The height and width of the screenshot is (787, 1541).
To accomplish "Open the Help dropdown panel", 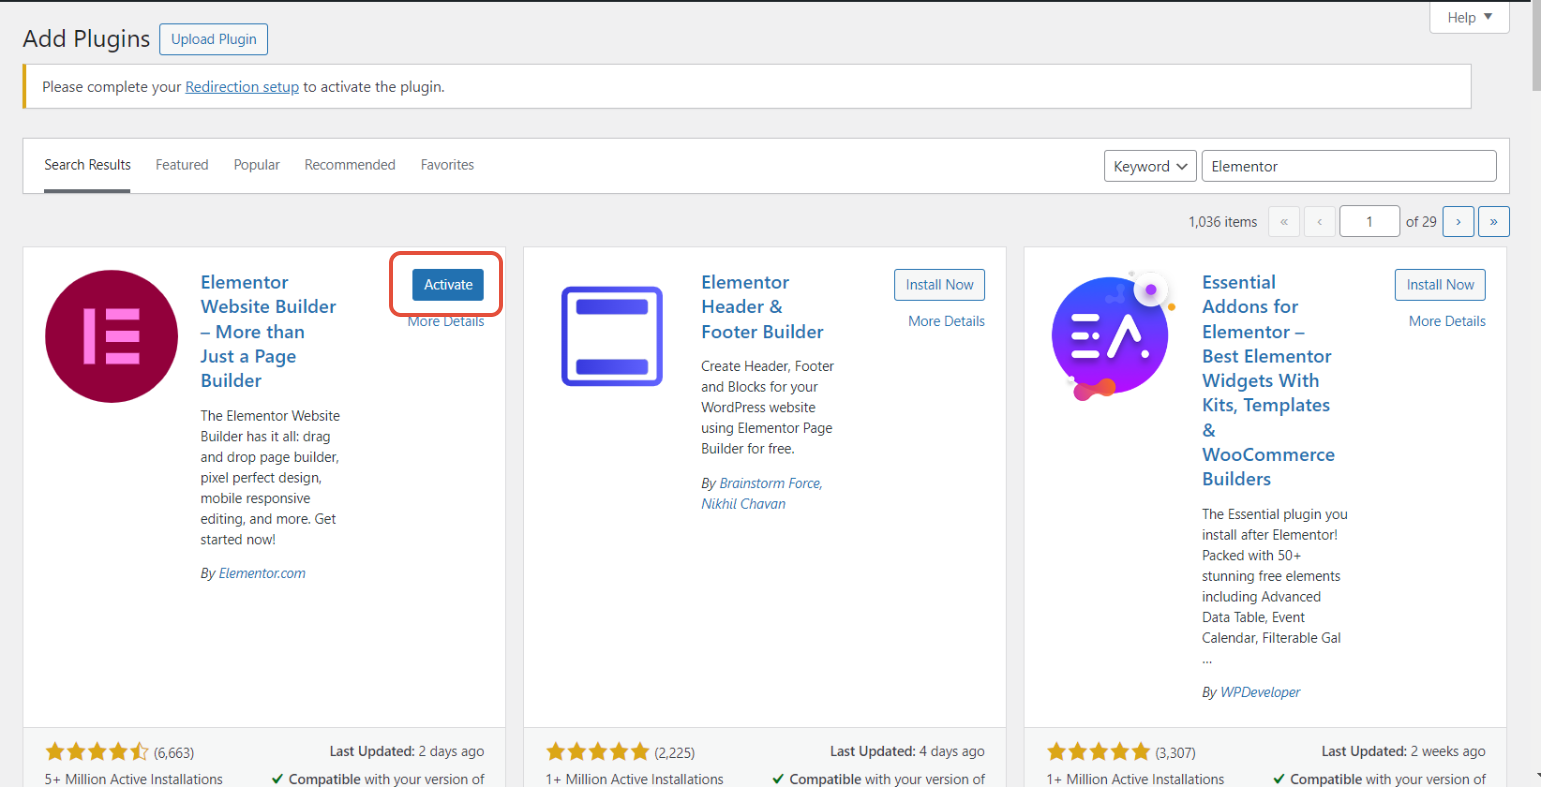I will tap(1469, 17).
